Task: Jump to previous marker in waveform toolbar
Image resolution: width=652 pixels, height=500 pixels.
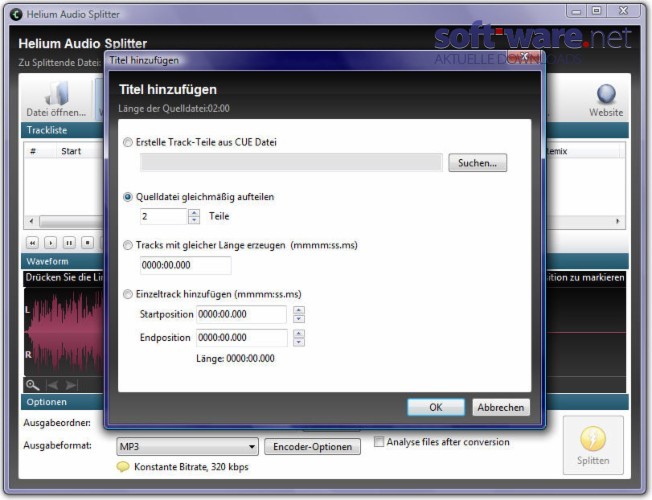Action: pos(53,385)
